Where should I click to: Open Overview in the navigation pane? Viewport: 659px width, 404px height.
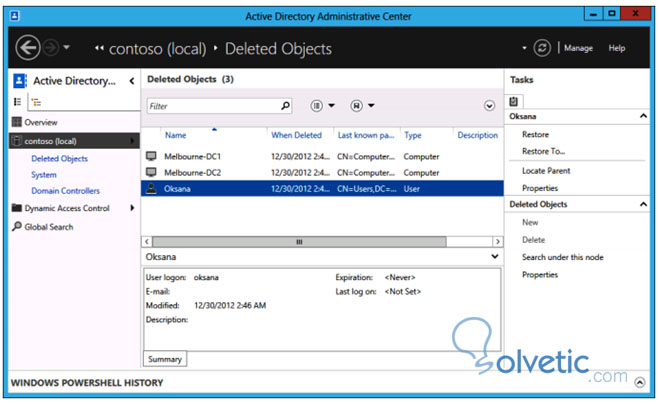pyautogui.click(x=41, y=122)
